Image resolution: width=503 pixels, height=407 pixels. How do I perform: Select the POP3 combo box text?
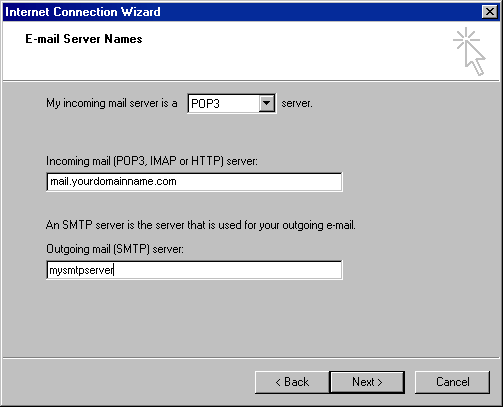(x=205, y=104)
